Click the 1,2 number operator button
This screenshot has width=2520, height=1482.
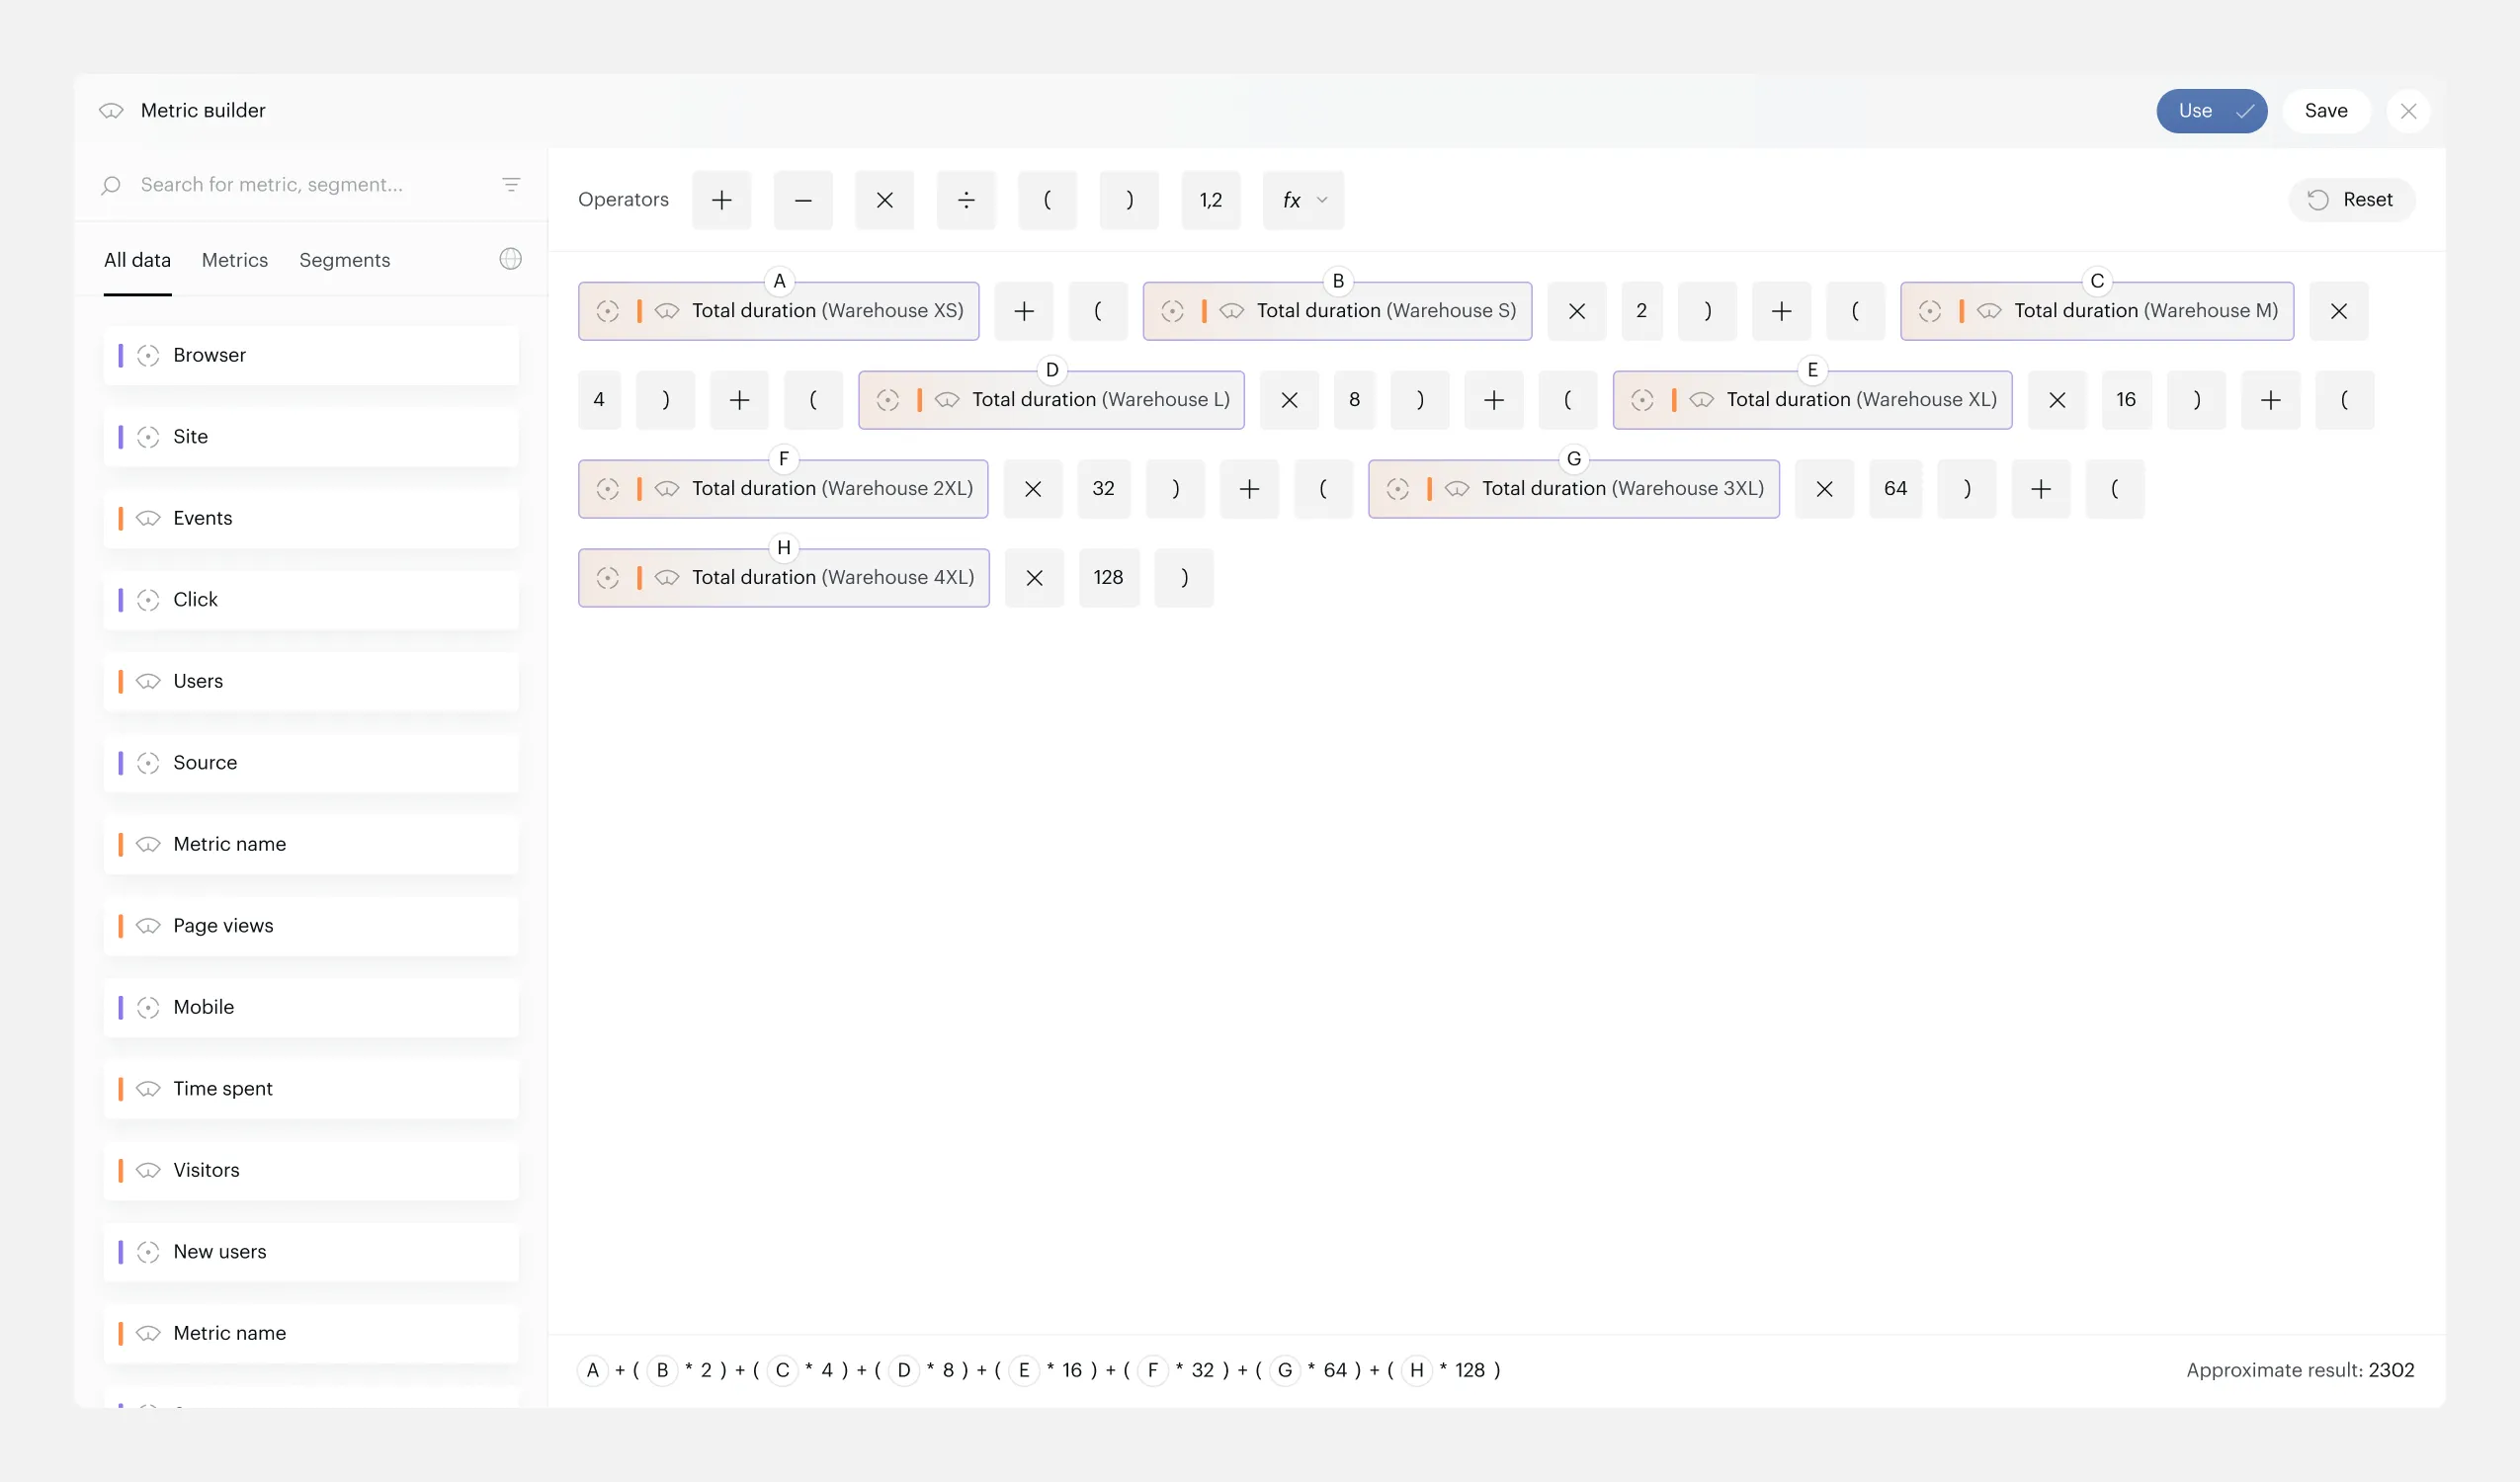(1210, 200)
